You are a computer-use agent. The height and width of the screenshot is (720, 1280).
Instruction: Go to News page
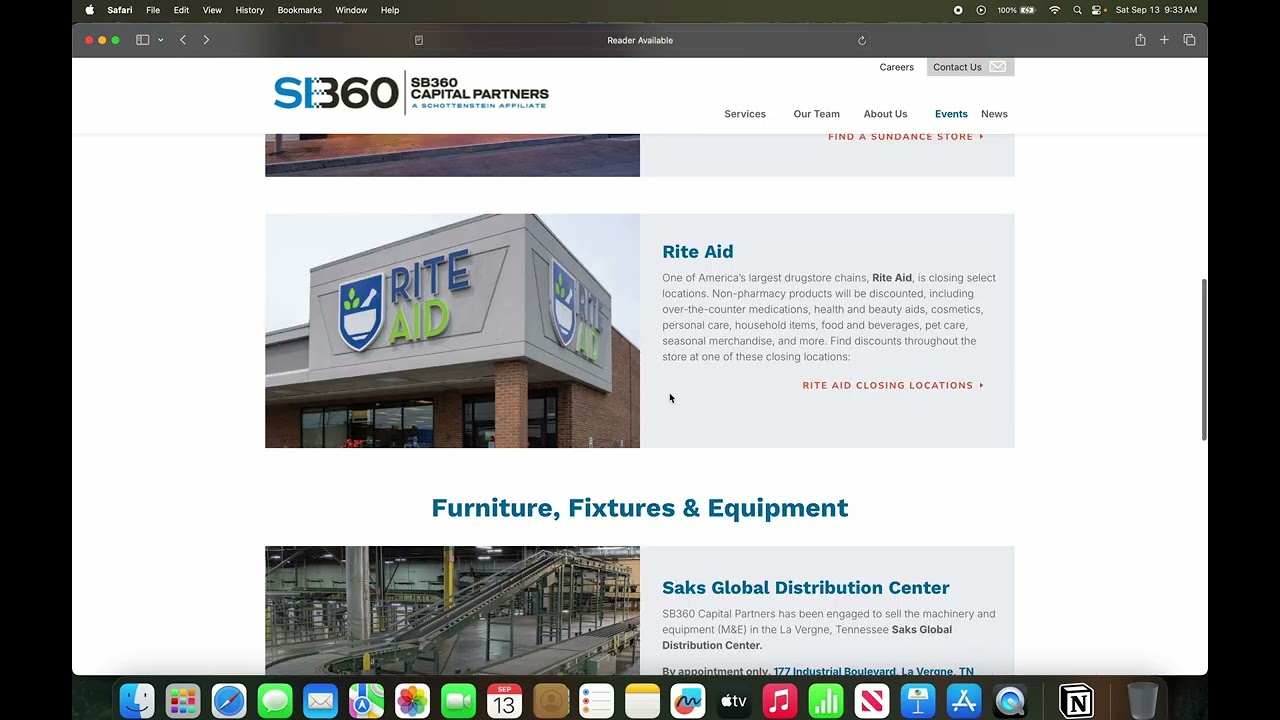click(994, 114)
